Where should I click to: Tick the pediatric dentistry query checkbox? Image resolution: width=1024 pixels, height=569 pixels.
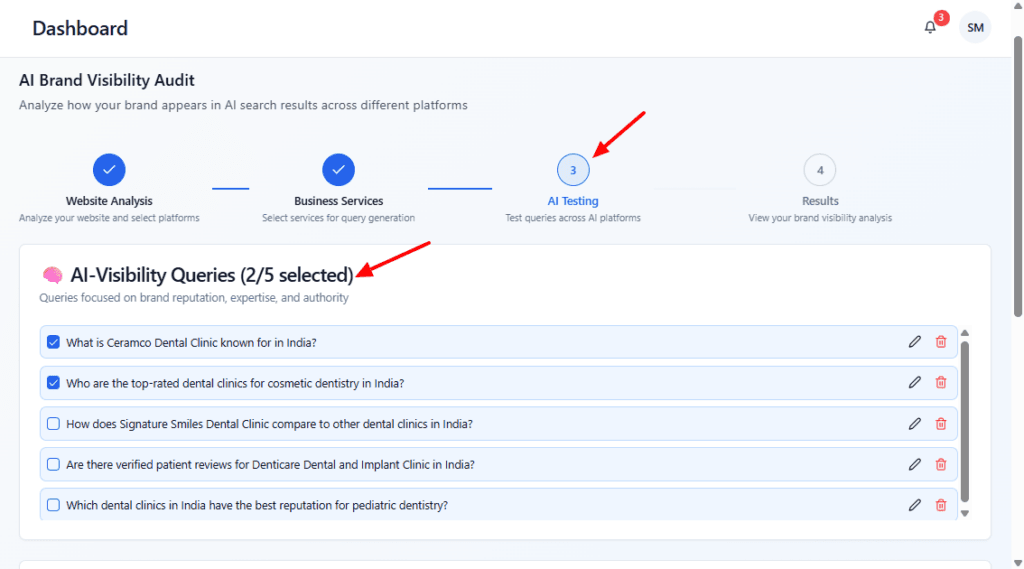coord(54,505)
